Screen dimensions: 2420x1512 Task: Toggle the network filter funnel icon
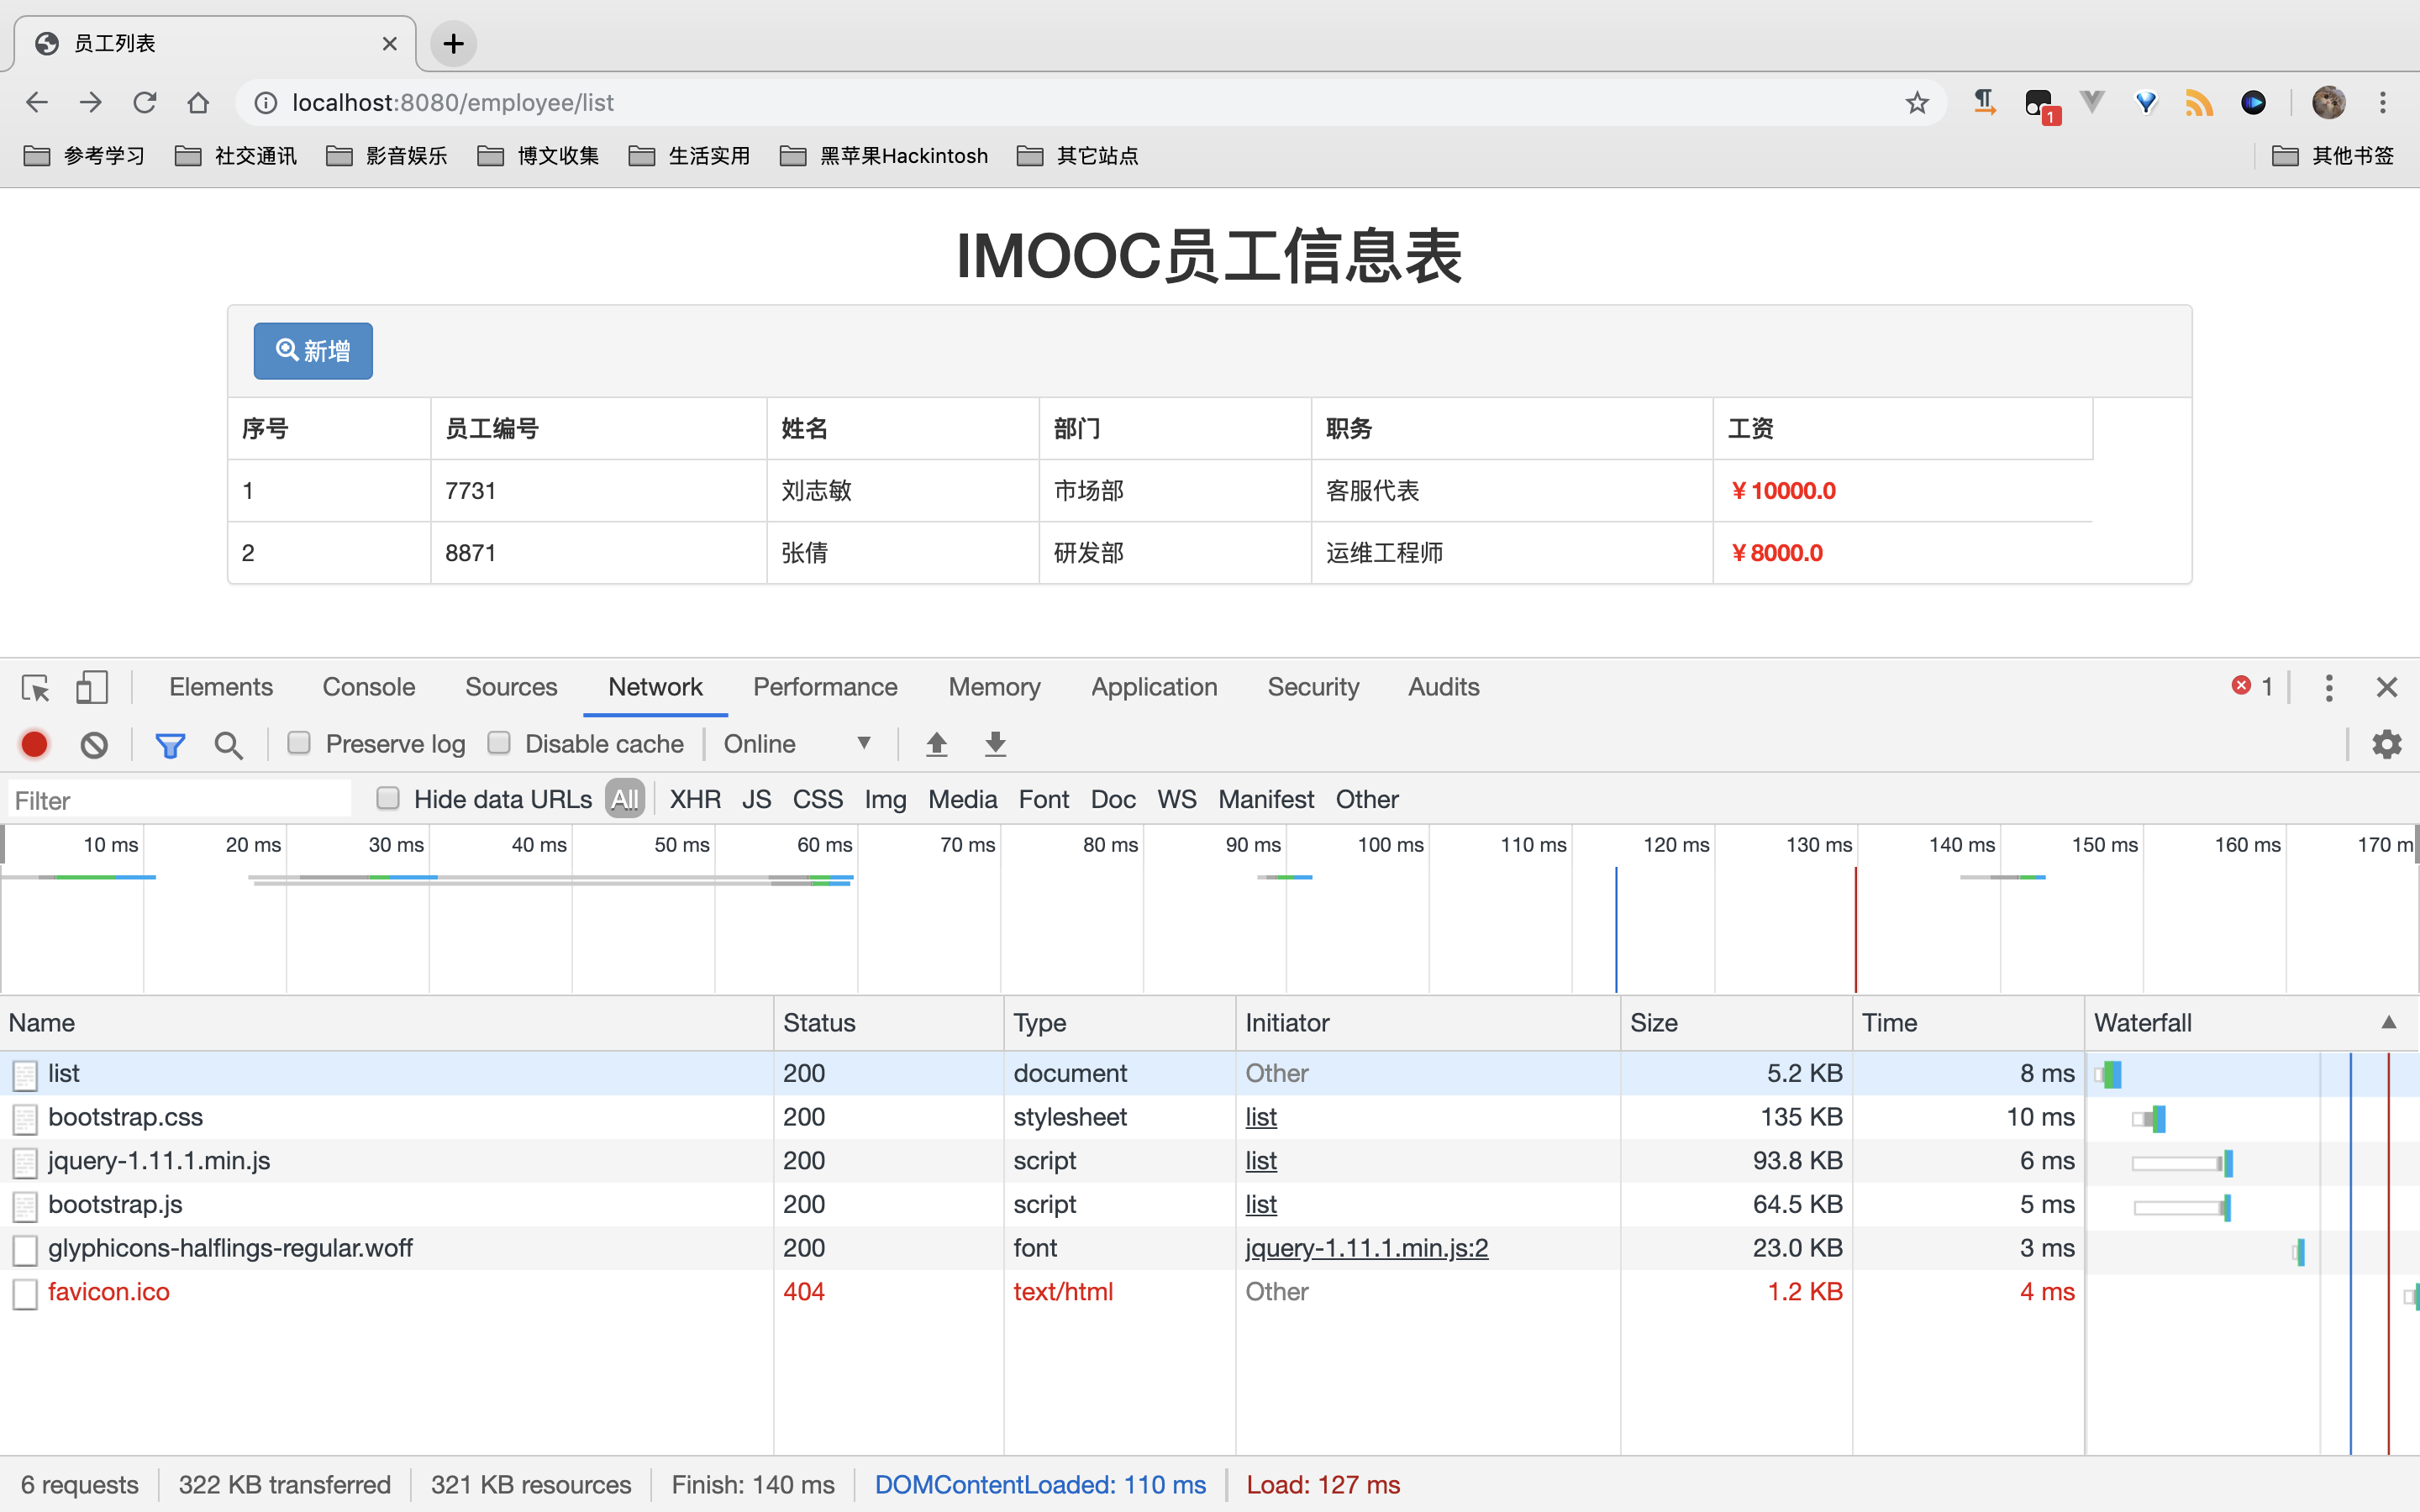point(170,744)
